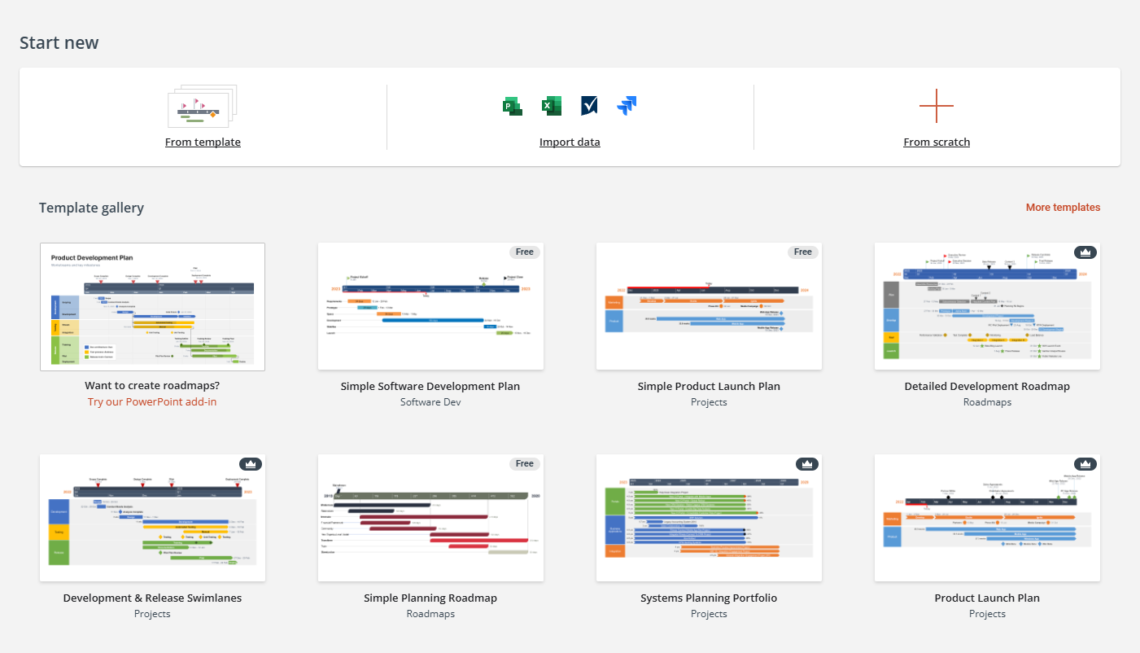This screenshot has width=1140, height=653.
Task: Open the Simple Planning Roadmap thumbnail
Action: pyautogui.click(x=430, y=518)
